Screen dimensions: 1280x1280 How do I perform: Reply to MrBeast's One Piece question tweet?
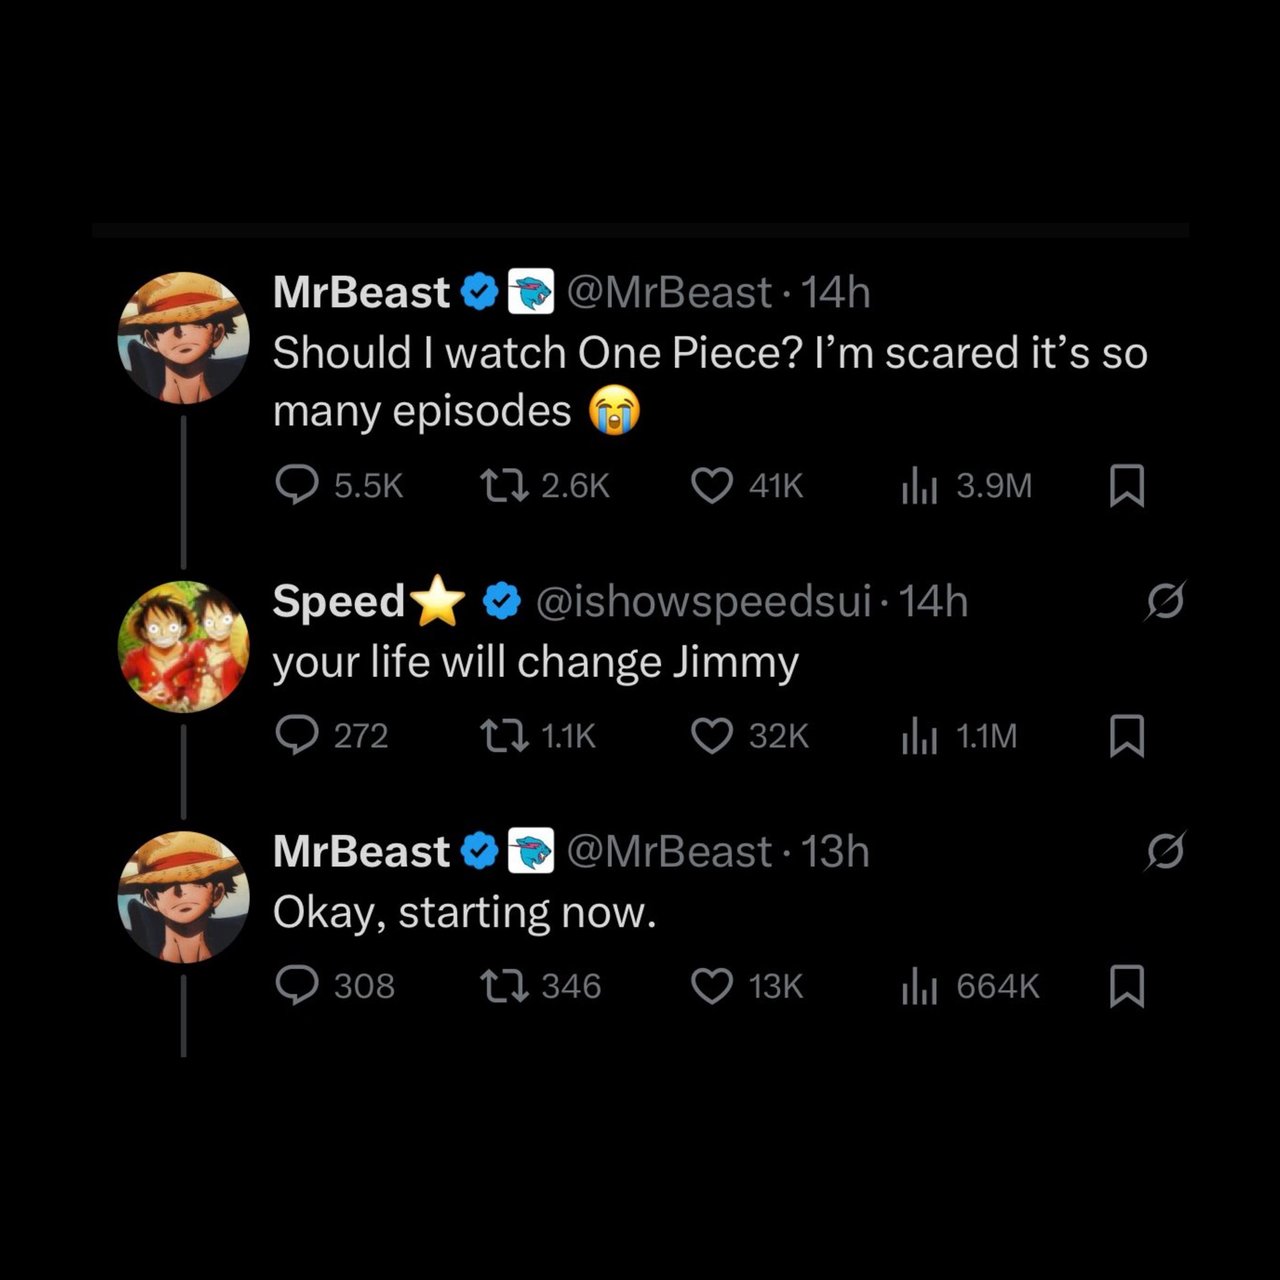(296, 486)
